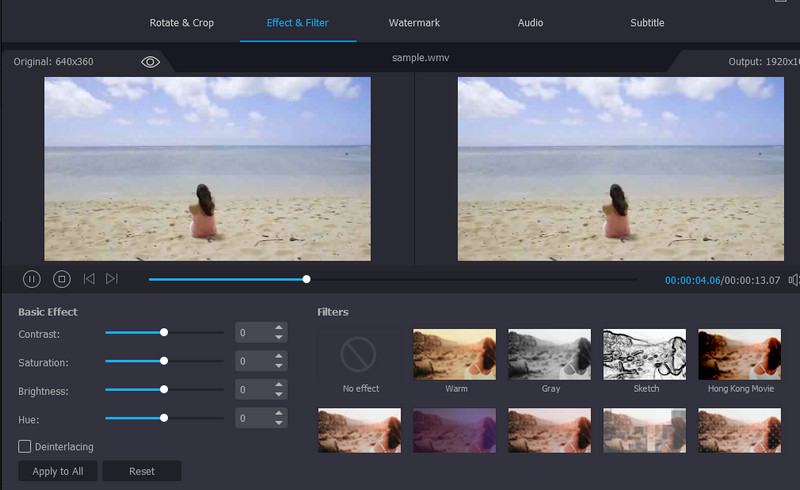Apply the Sketch filter thumbnail
The width and height of the screenshot is (800, 490).
pyautogui.click(x=645, y=354)
